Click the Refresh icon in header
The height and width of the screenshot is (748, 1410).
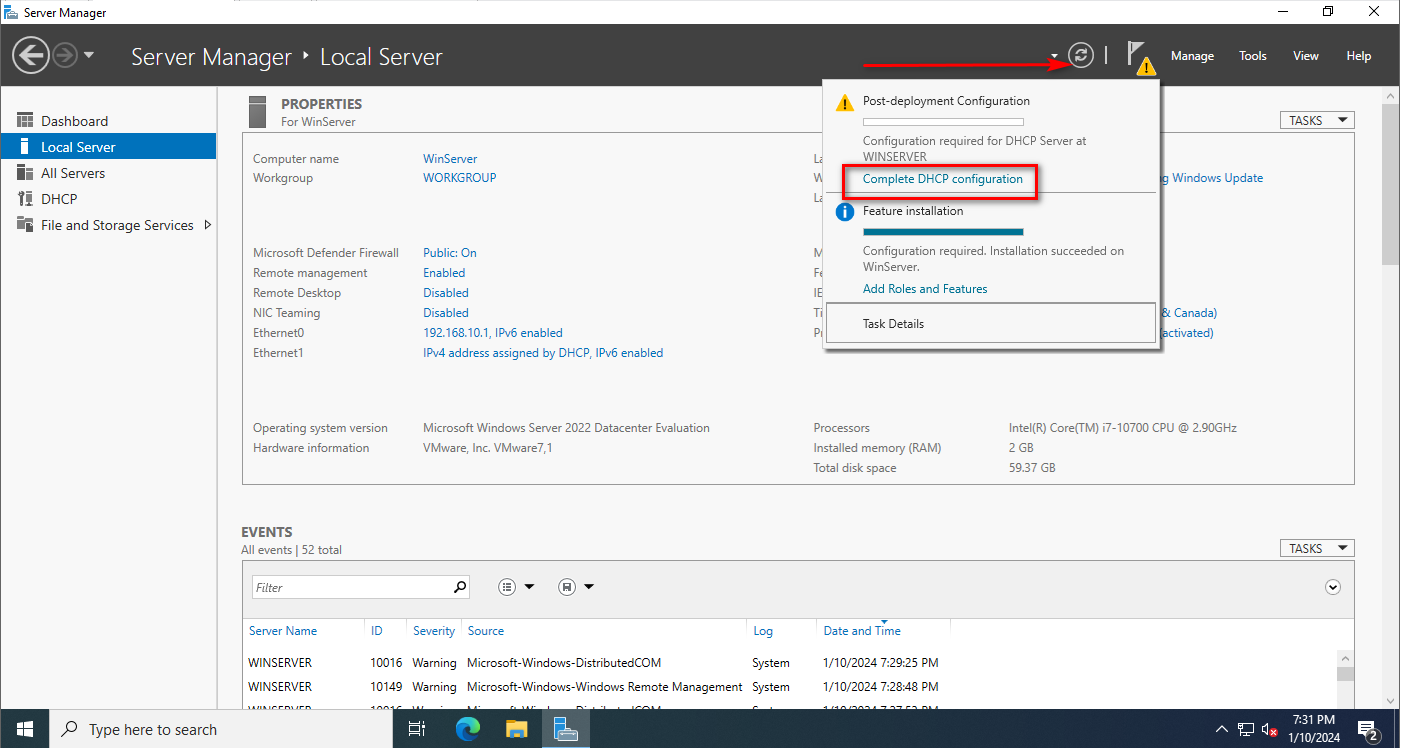point(1080,55)
